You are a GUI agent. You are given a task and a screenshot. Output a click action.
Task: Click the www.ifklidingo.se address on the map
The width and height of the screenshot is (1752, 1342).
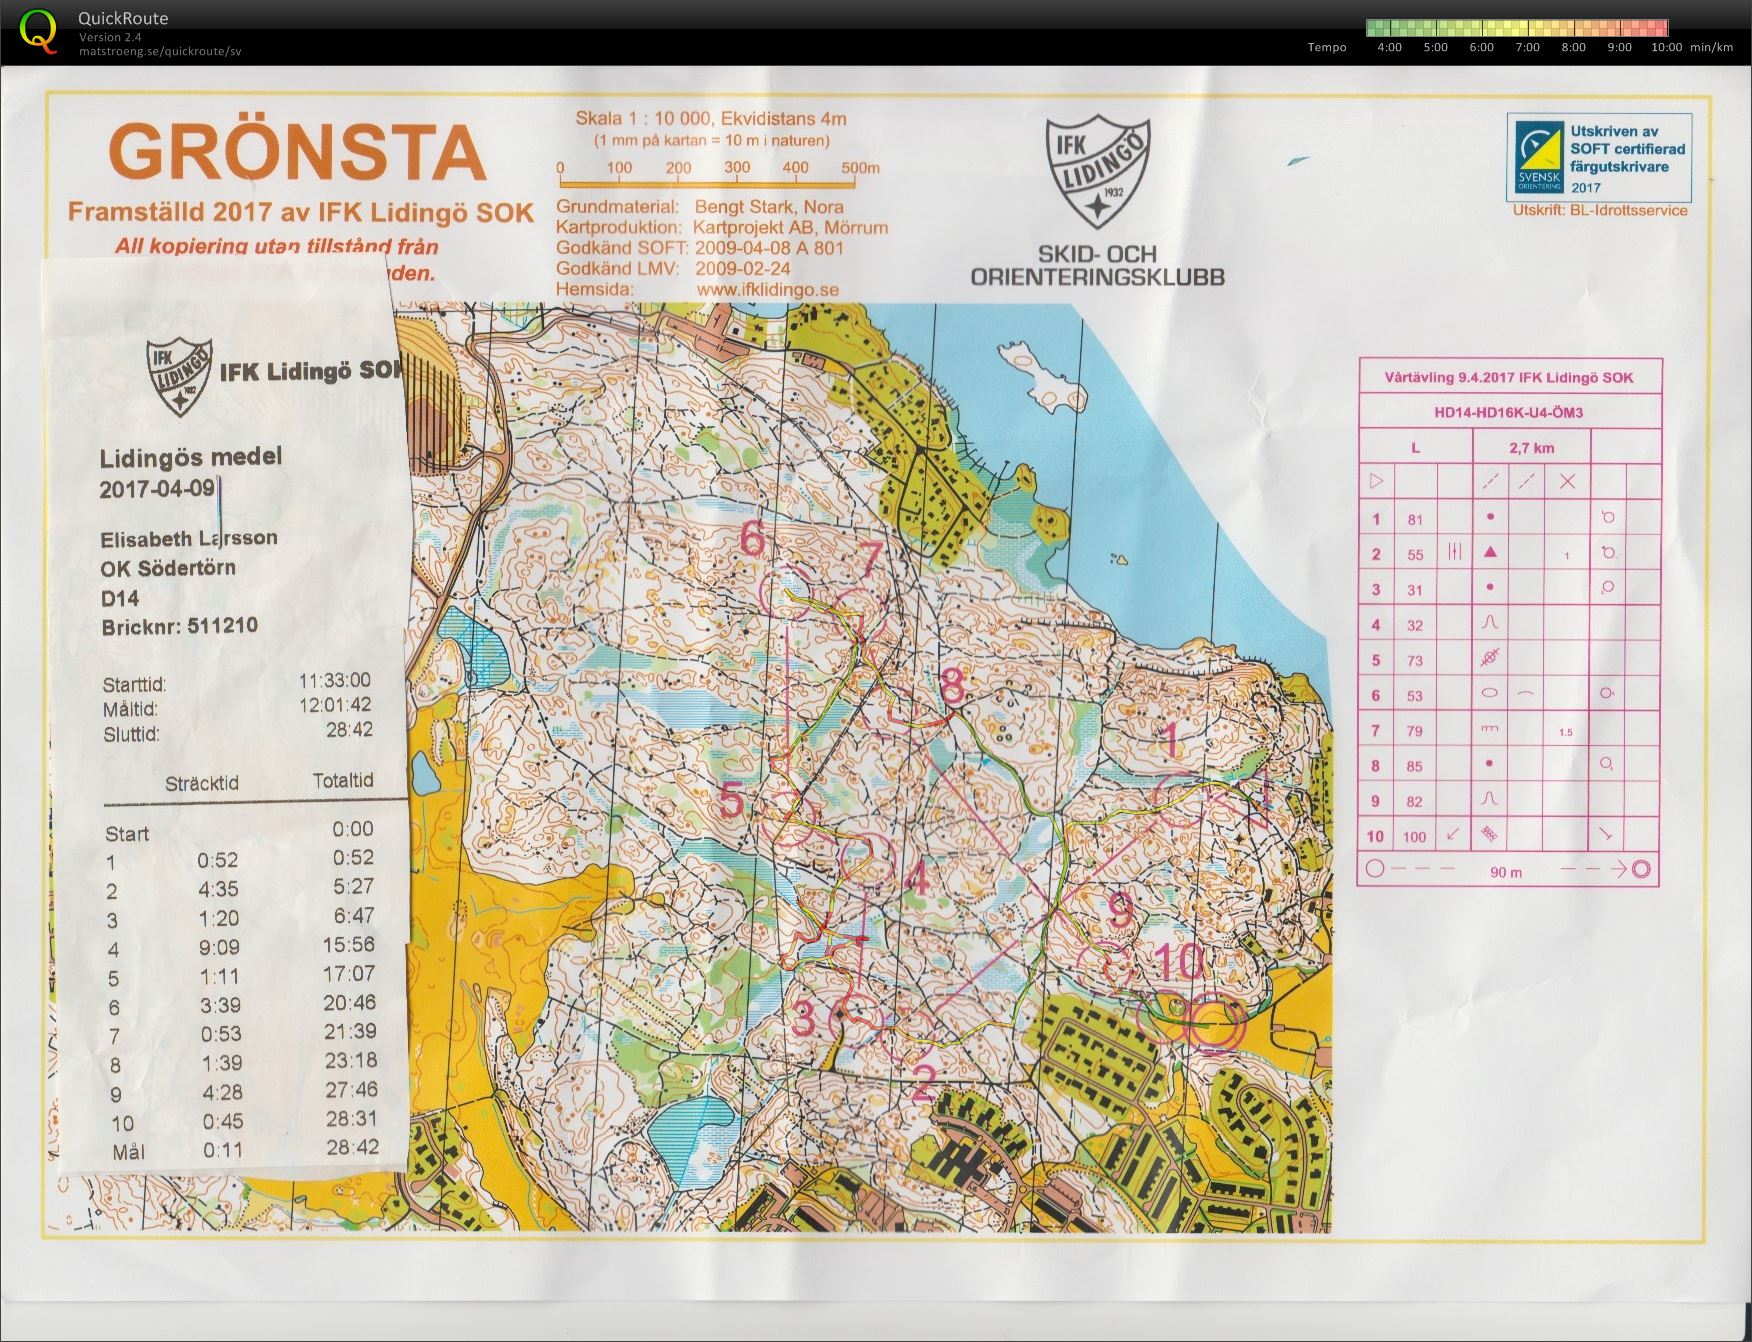[768, 289]
